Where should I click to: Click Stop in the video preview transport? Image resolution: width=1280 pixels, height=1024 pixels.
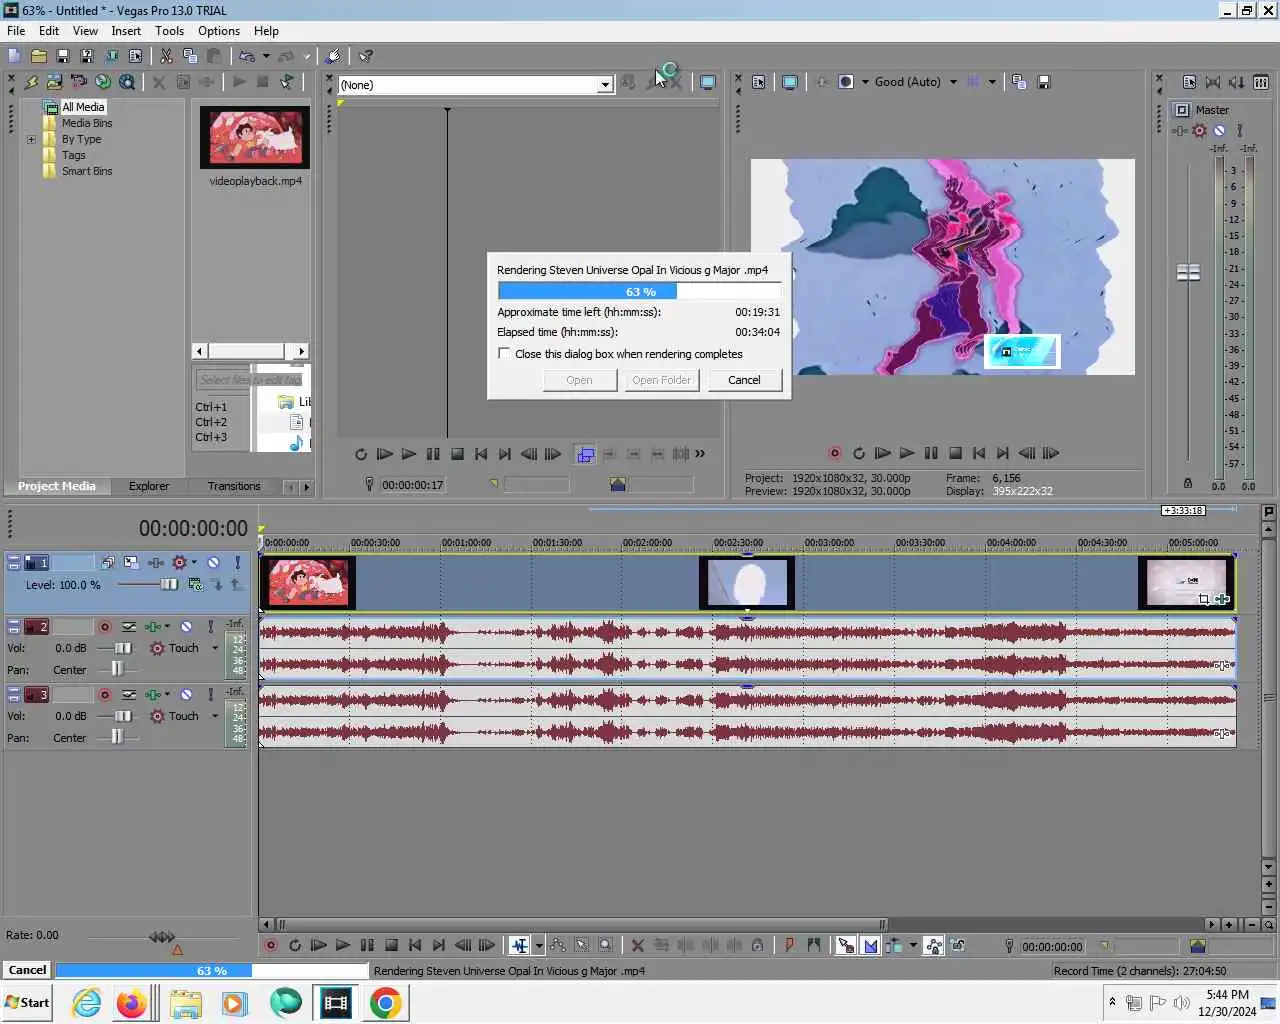(x=955, y=453)
